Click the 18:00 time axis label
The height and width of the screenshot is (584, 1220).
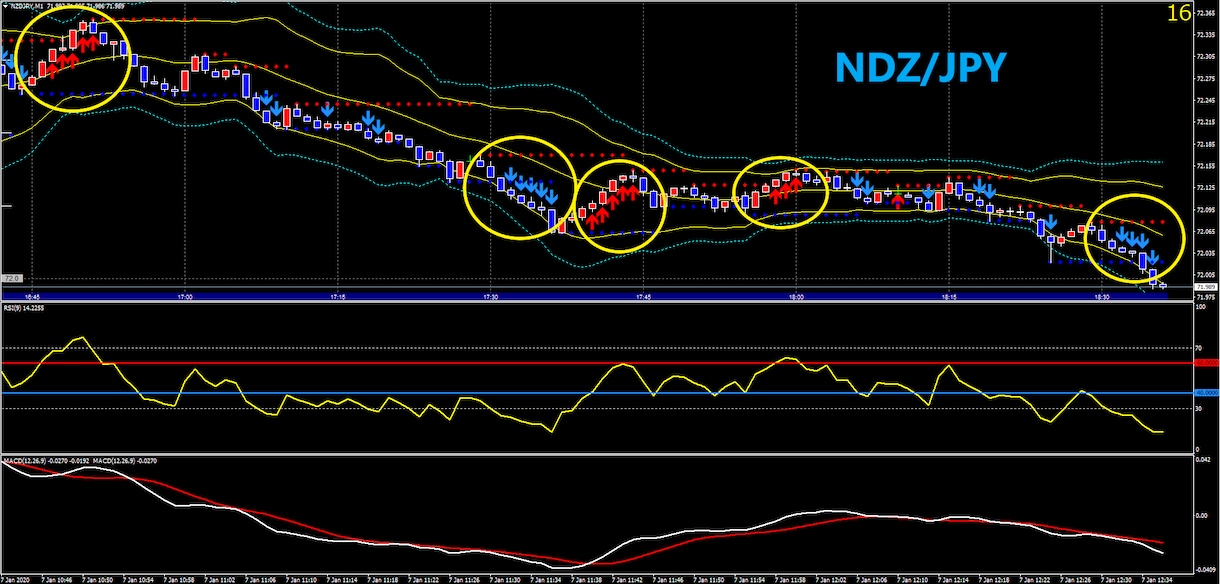pos(797,297)
